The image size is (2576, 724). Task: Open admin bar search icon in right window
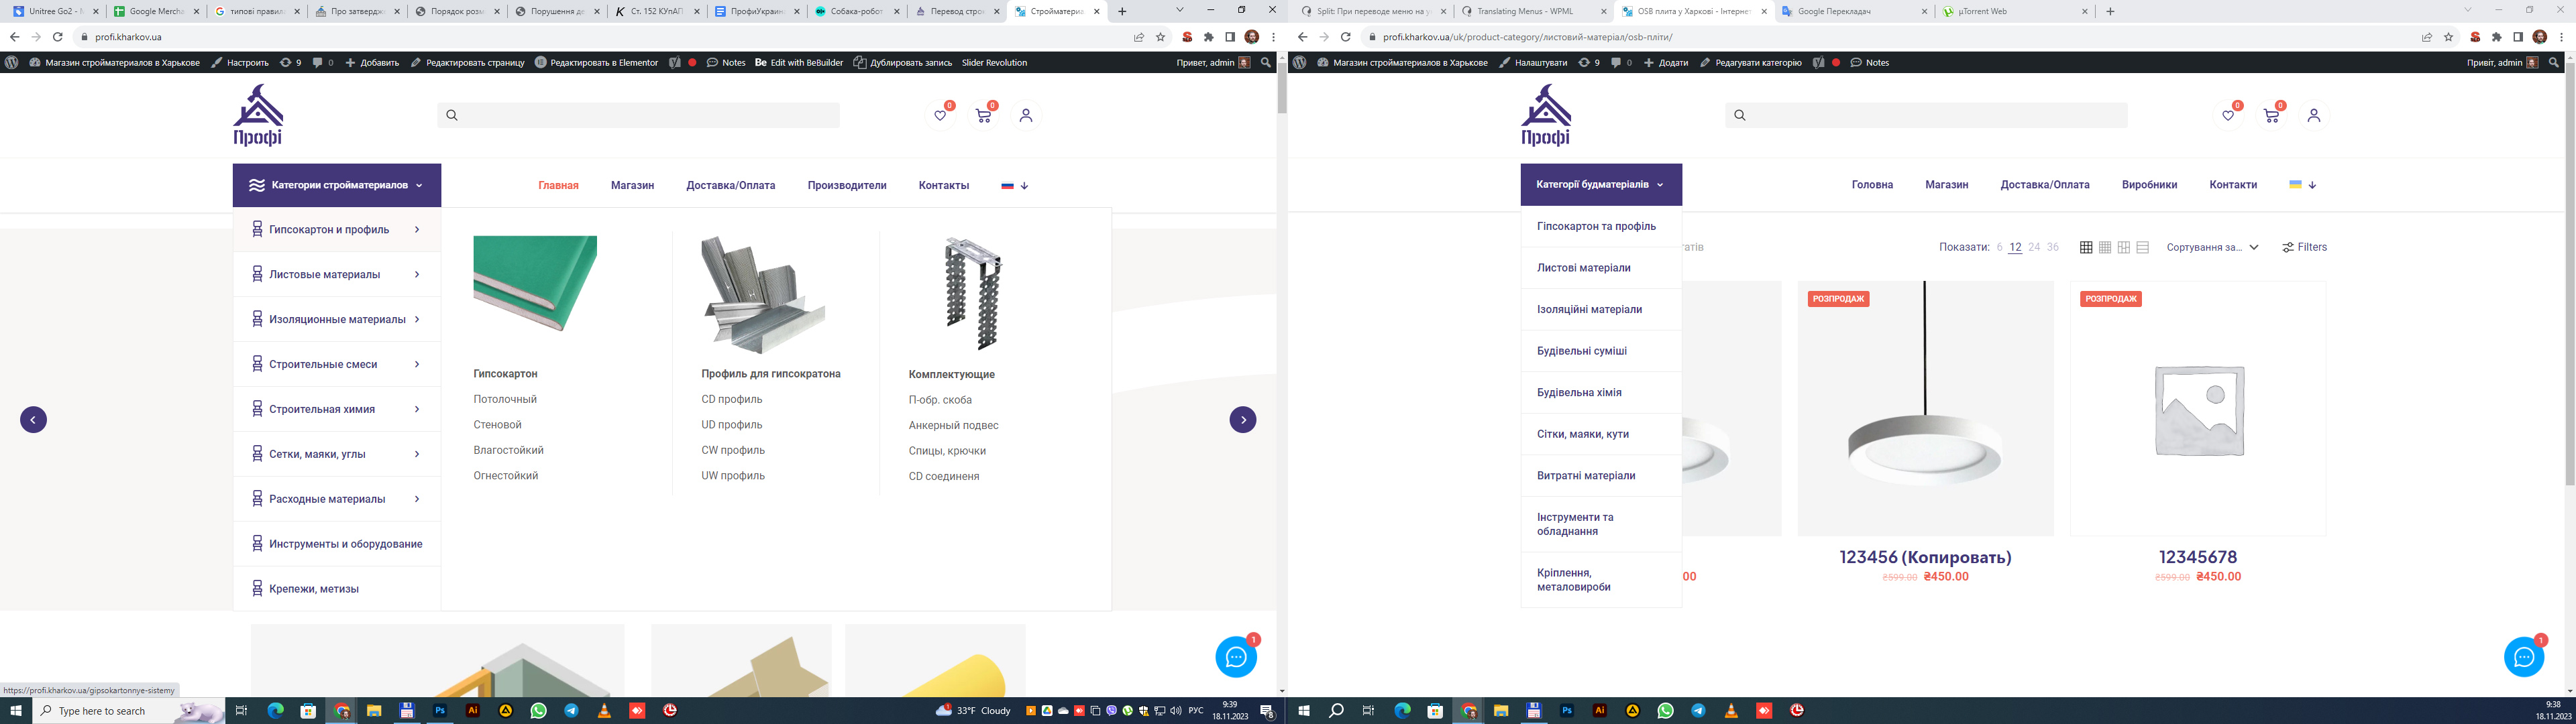tap(2554, 62)
